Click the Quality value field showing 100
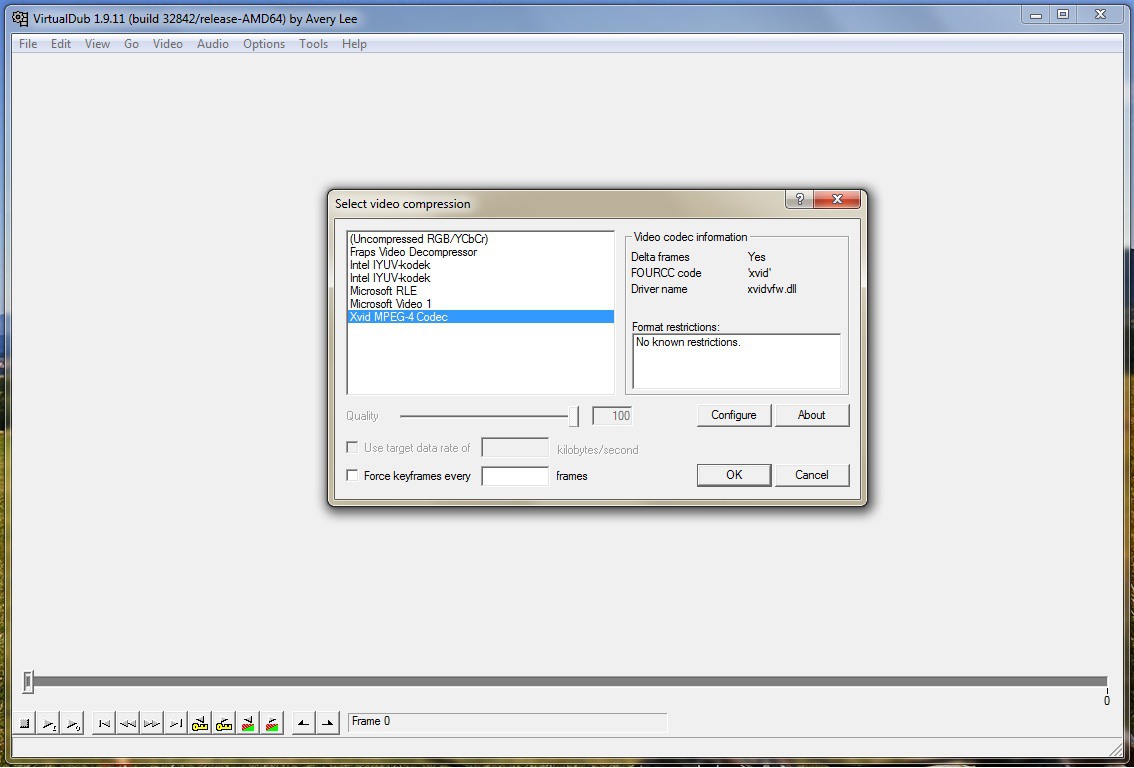 click(612, 416)
